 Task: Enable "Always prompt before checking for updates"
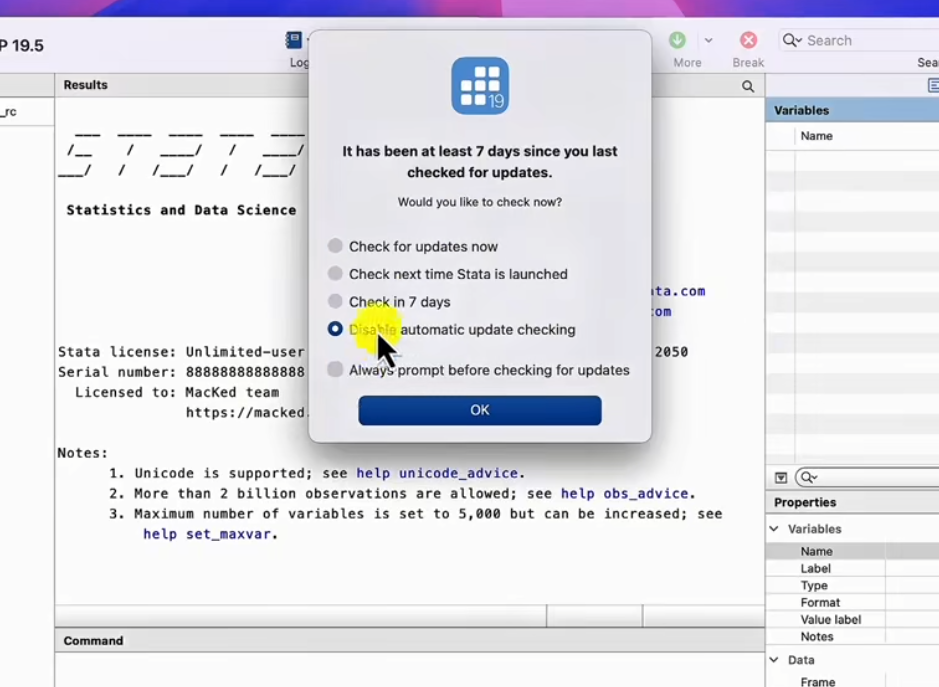coord(335,370)
